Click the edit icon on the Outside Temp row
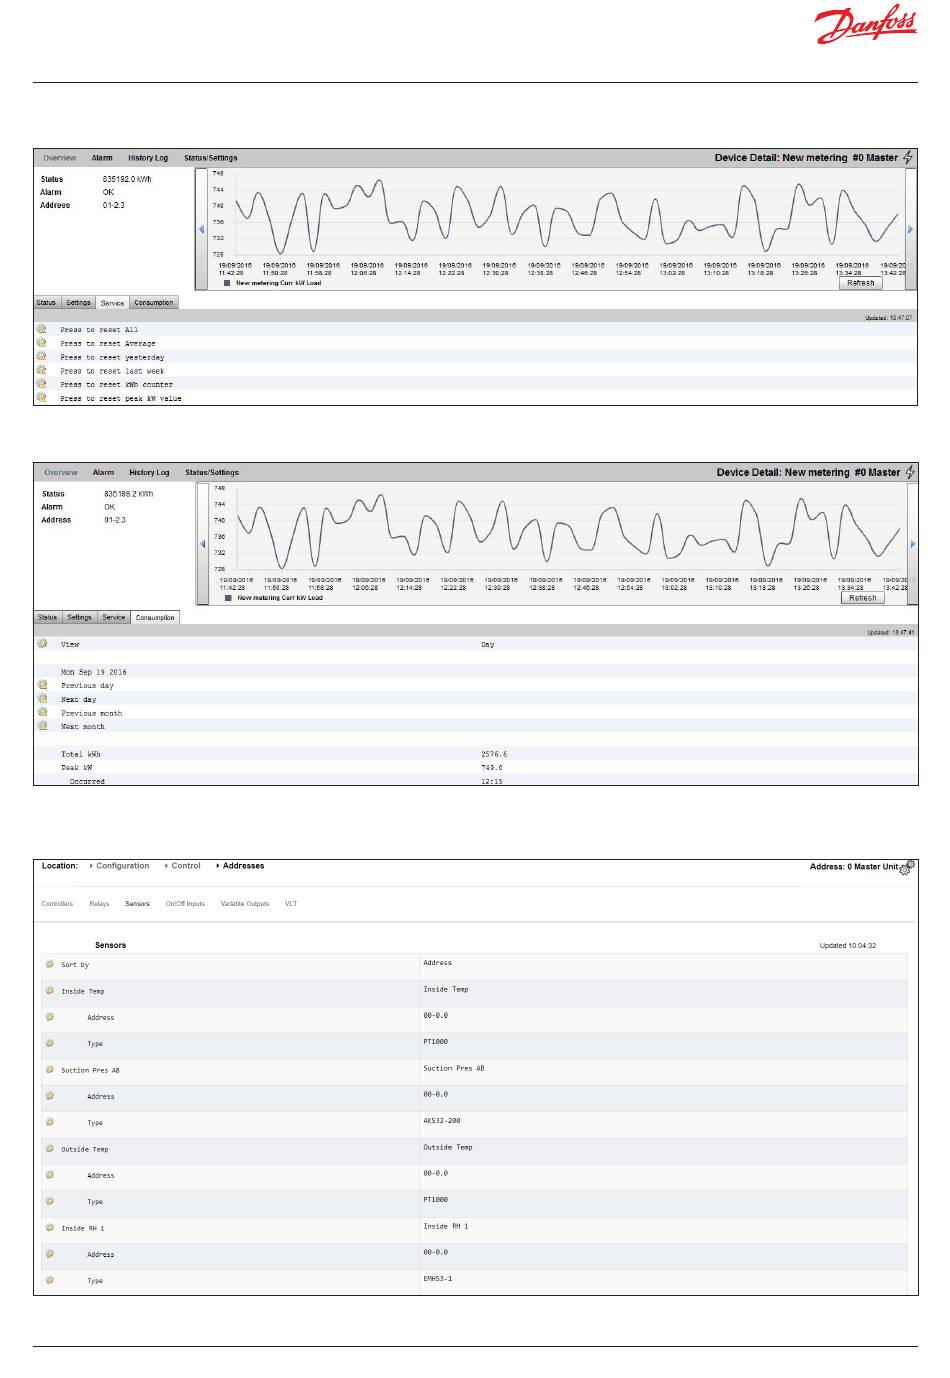Screen dimensions: 950x1378 coord(49,1148)
